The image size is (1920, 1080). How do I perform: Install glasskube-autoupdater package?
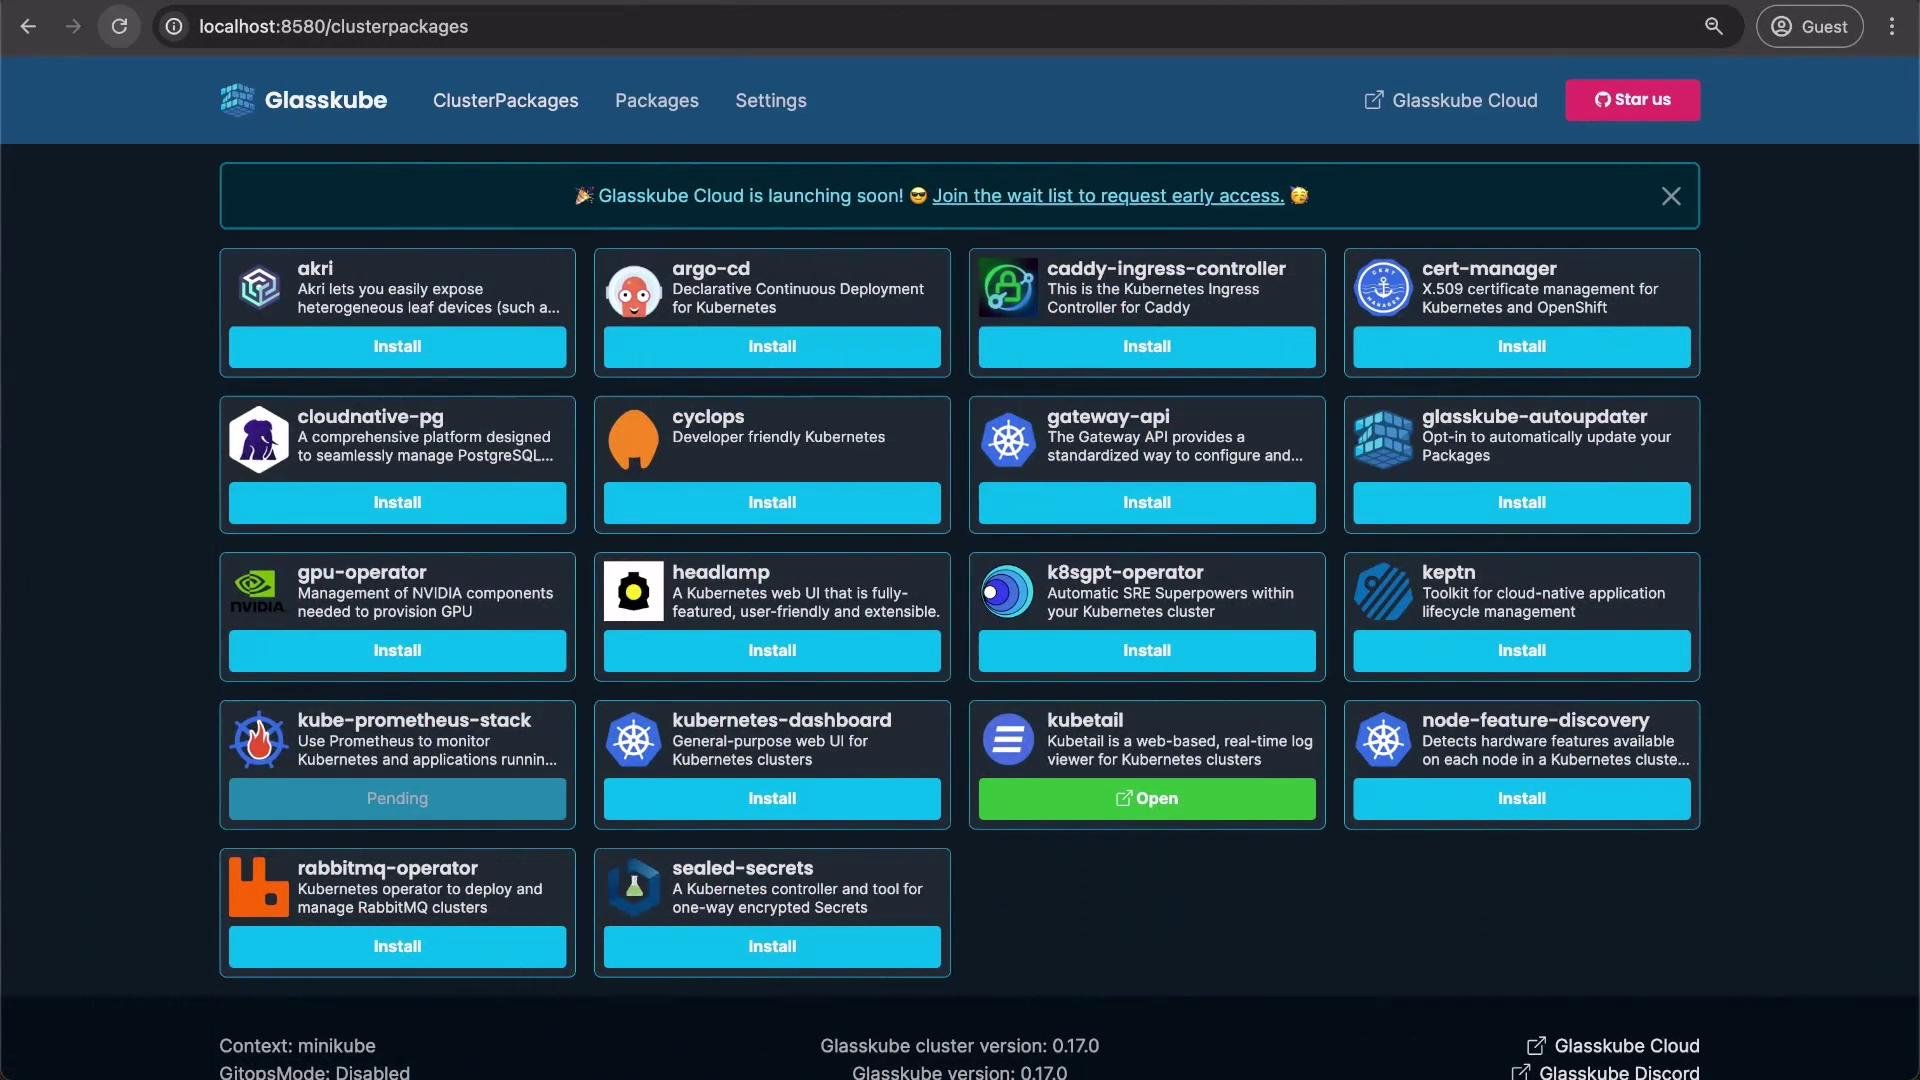pos(1522,503)
